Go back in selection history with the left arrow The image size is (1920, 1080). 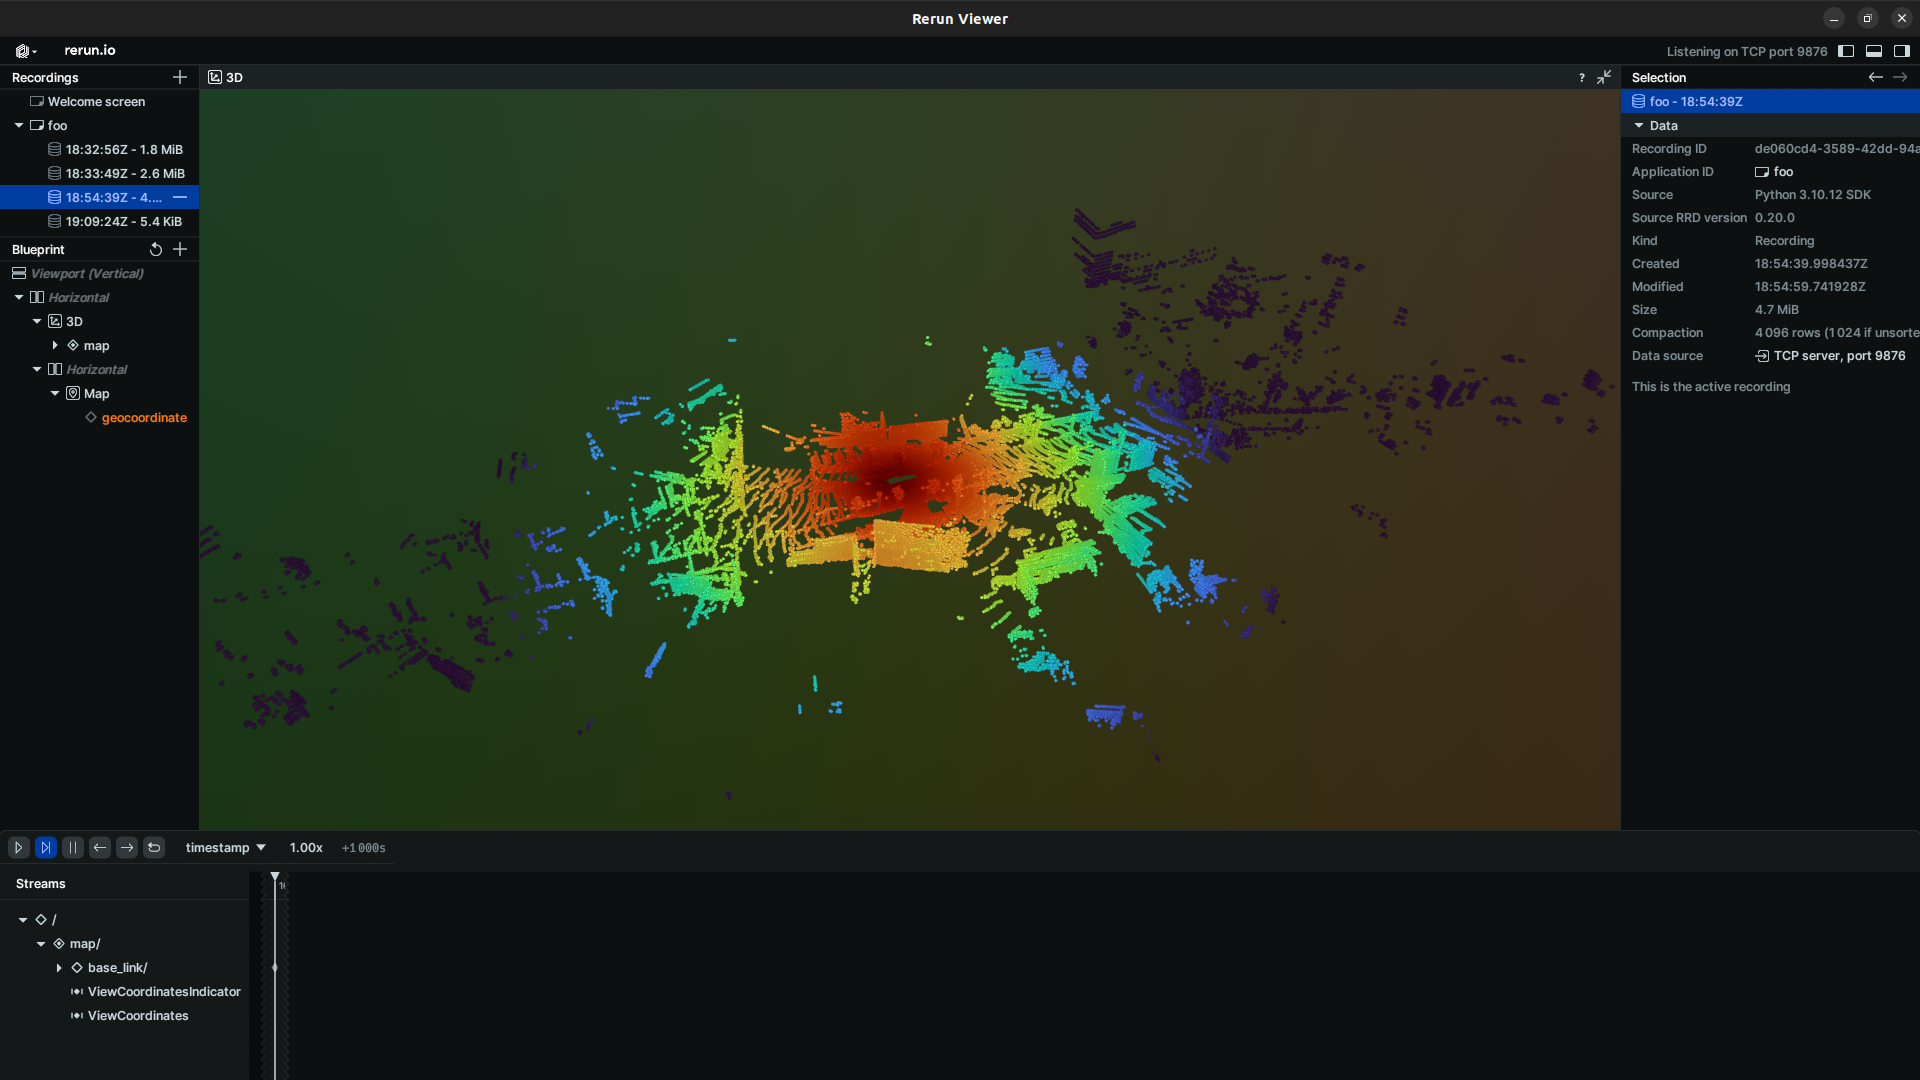(x=1875, y=77)
